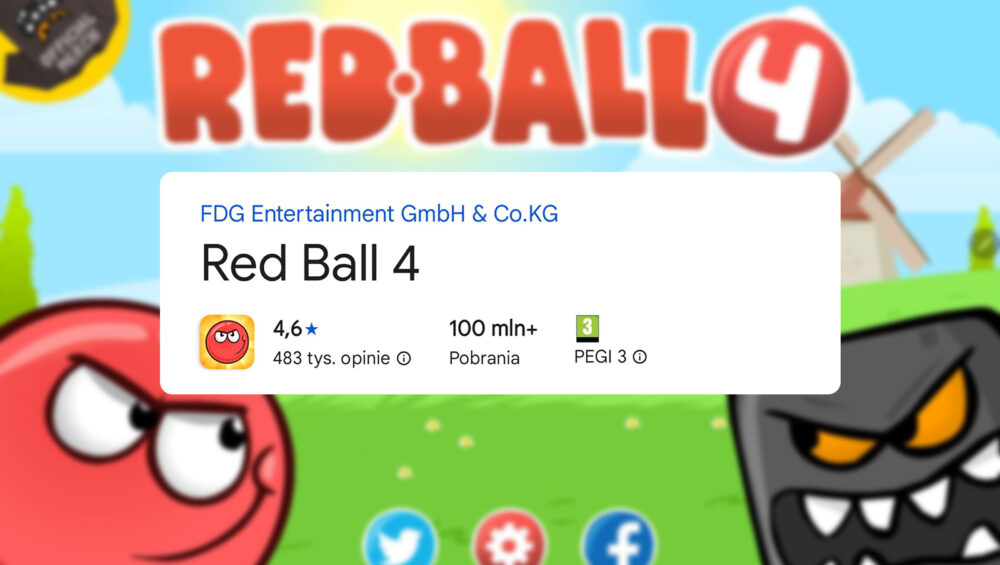
Task: Click the Red Ball 4 app icon
Action: click(x=227, y=342)
